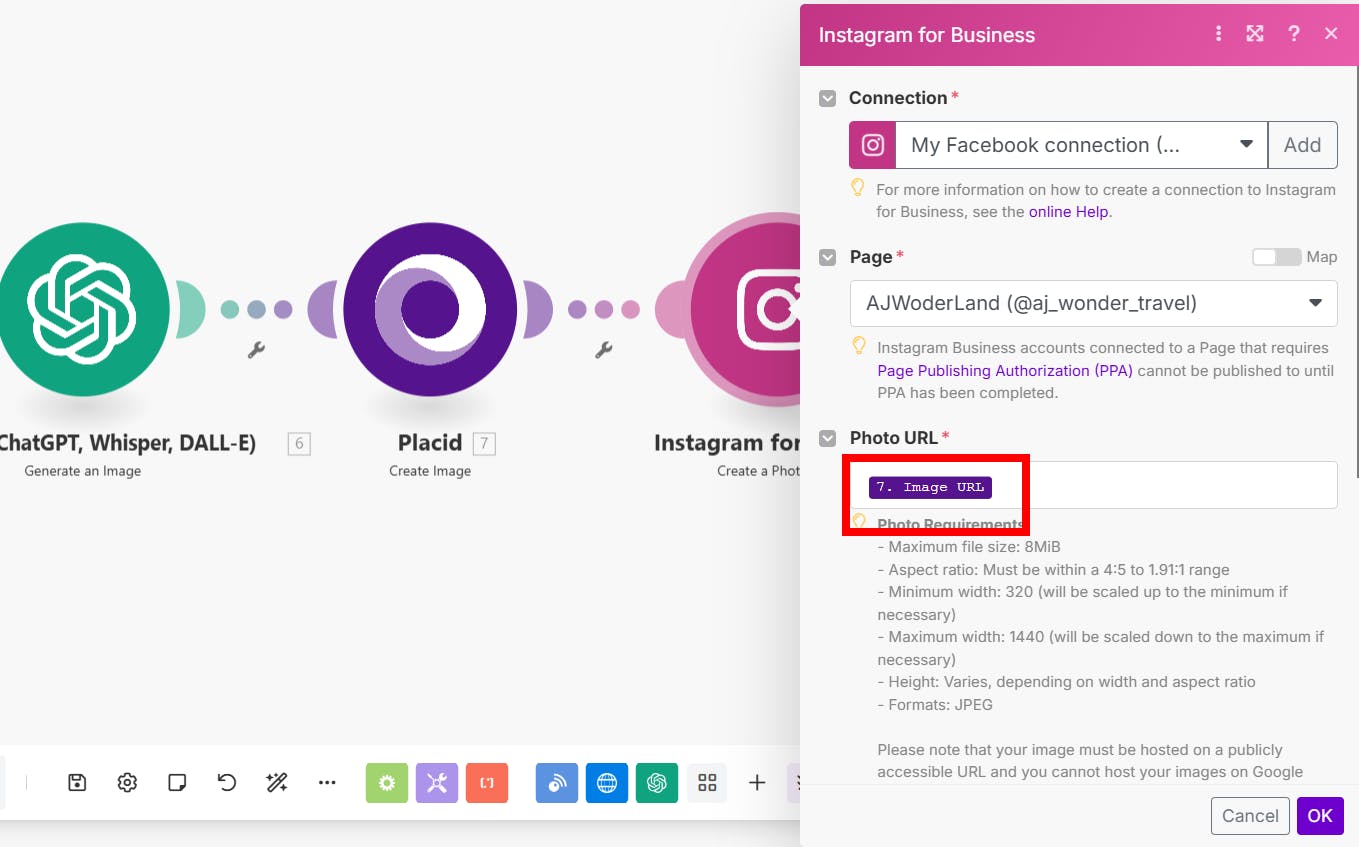This screenshot has height=847, width=1359.
Task: Open the online Help link
Action: pyautogui.click(x=1070, y=212)
